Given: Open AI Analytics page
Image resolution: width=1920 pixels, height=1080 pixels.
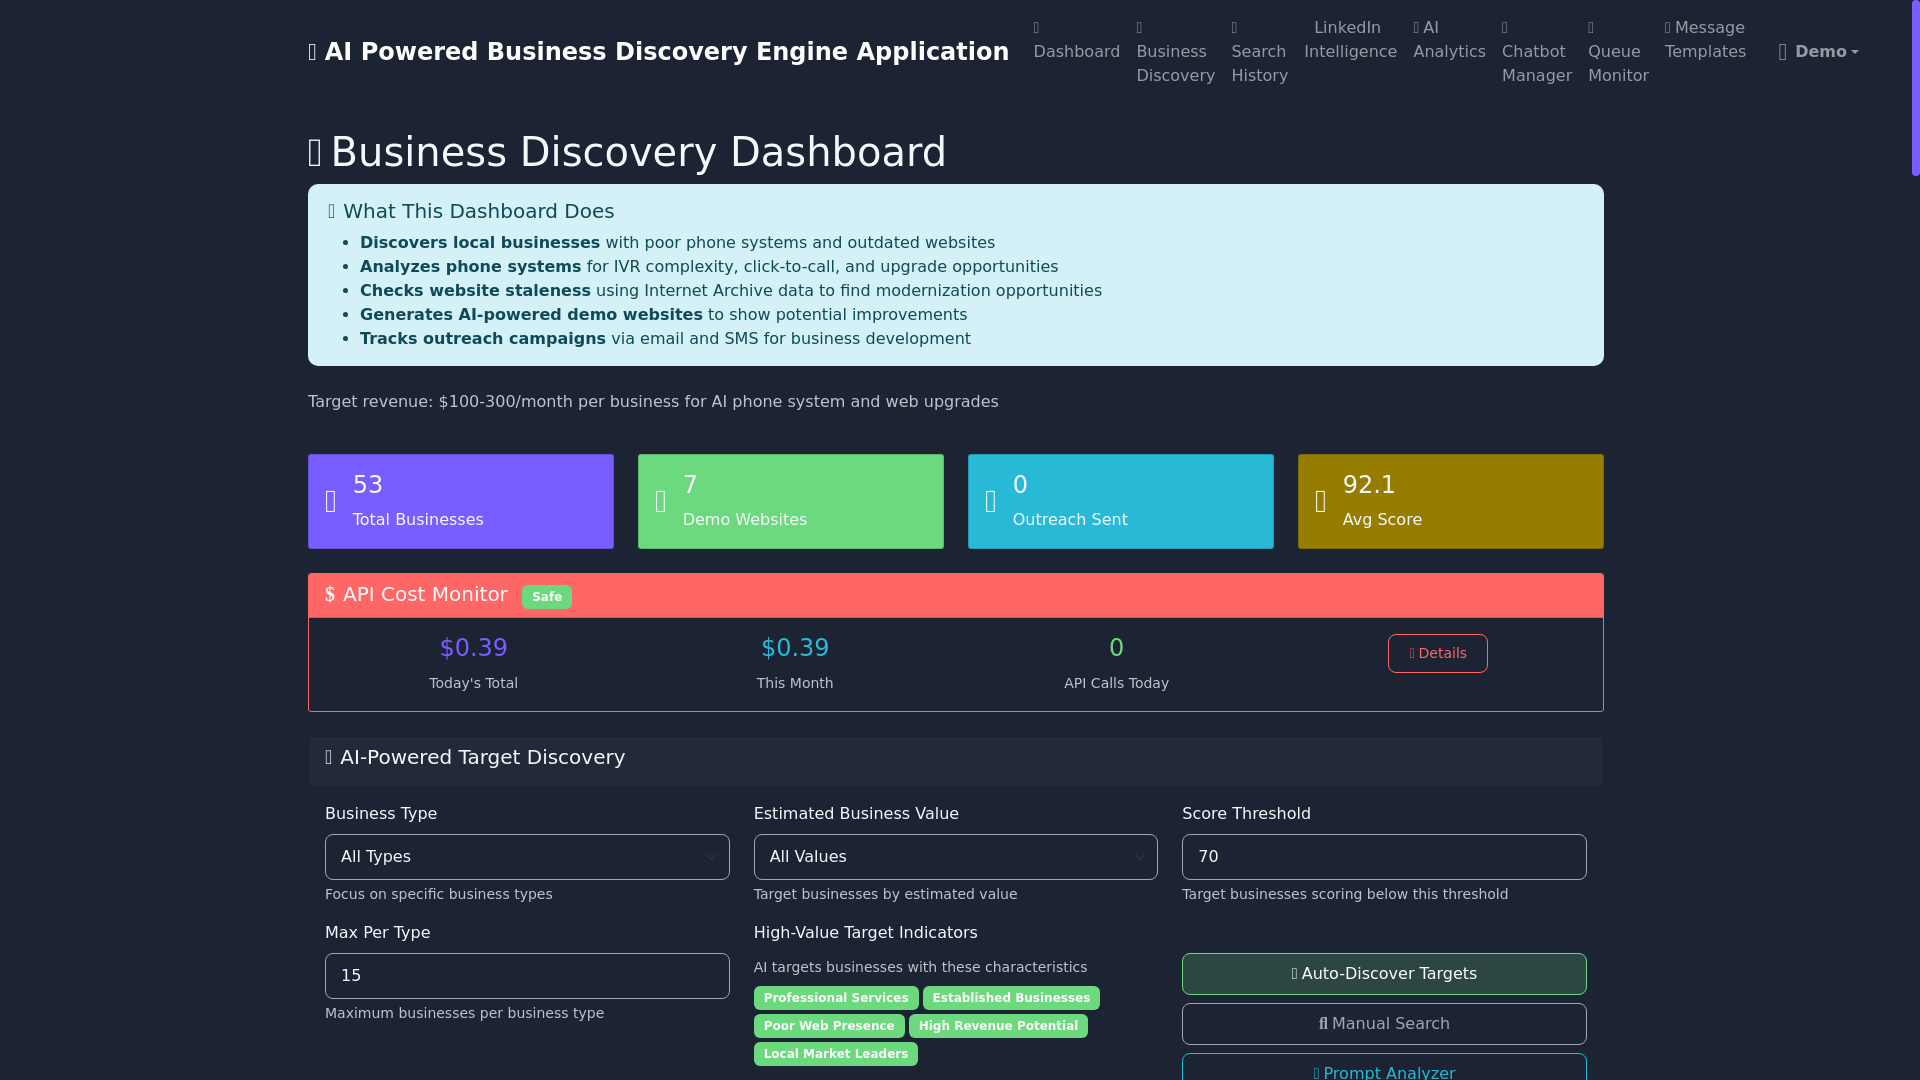Looking at the screenshot, I should [1449, 40].
